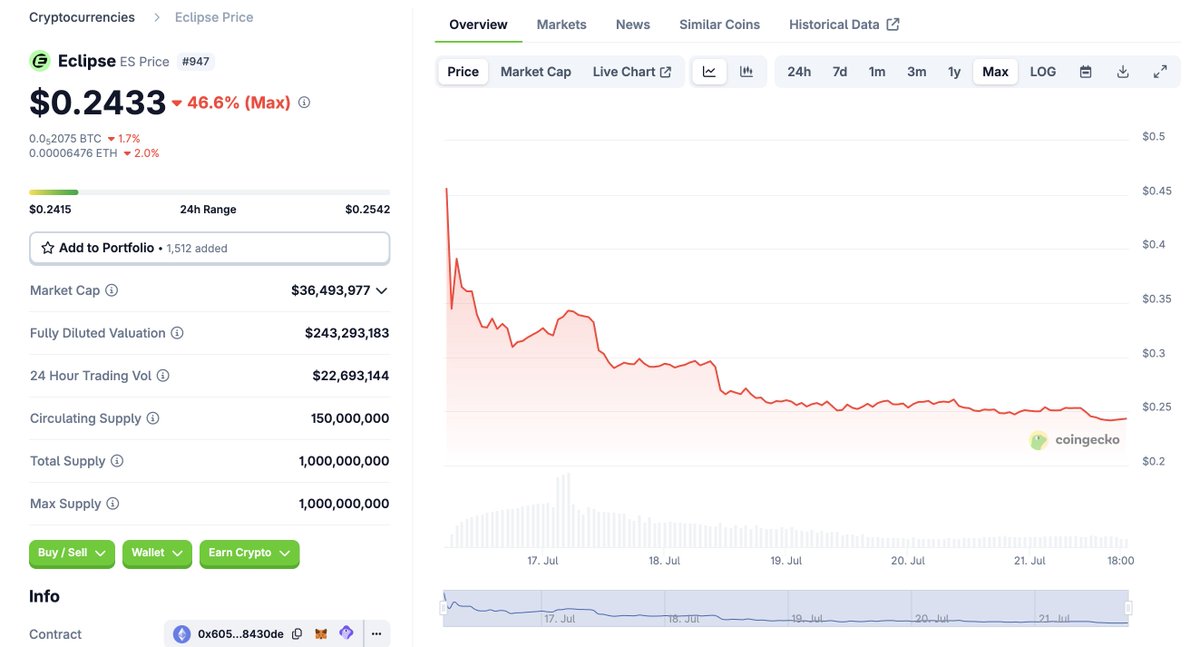The image size is (1200, 647).
Task: Download the chart data icon
Action: tap(1123, 72)
